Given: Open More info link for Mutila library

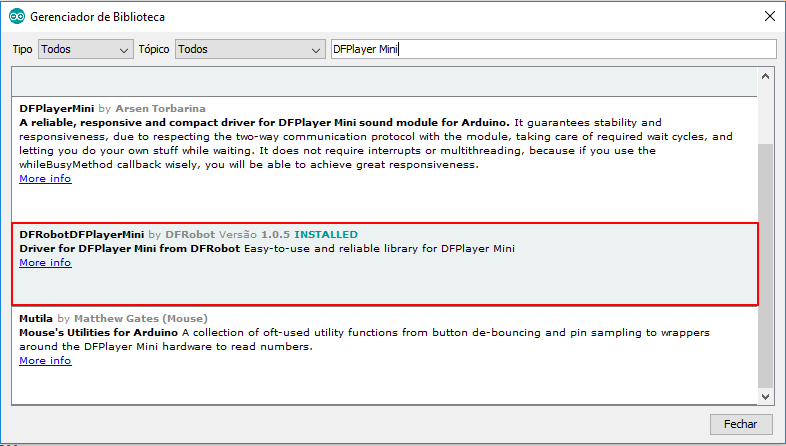Looking at the screenshot, I should coord(45,360).
